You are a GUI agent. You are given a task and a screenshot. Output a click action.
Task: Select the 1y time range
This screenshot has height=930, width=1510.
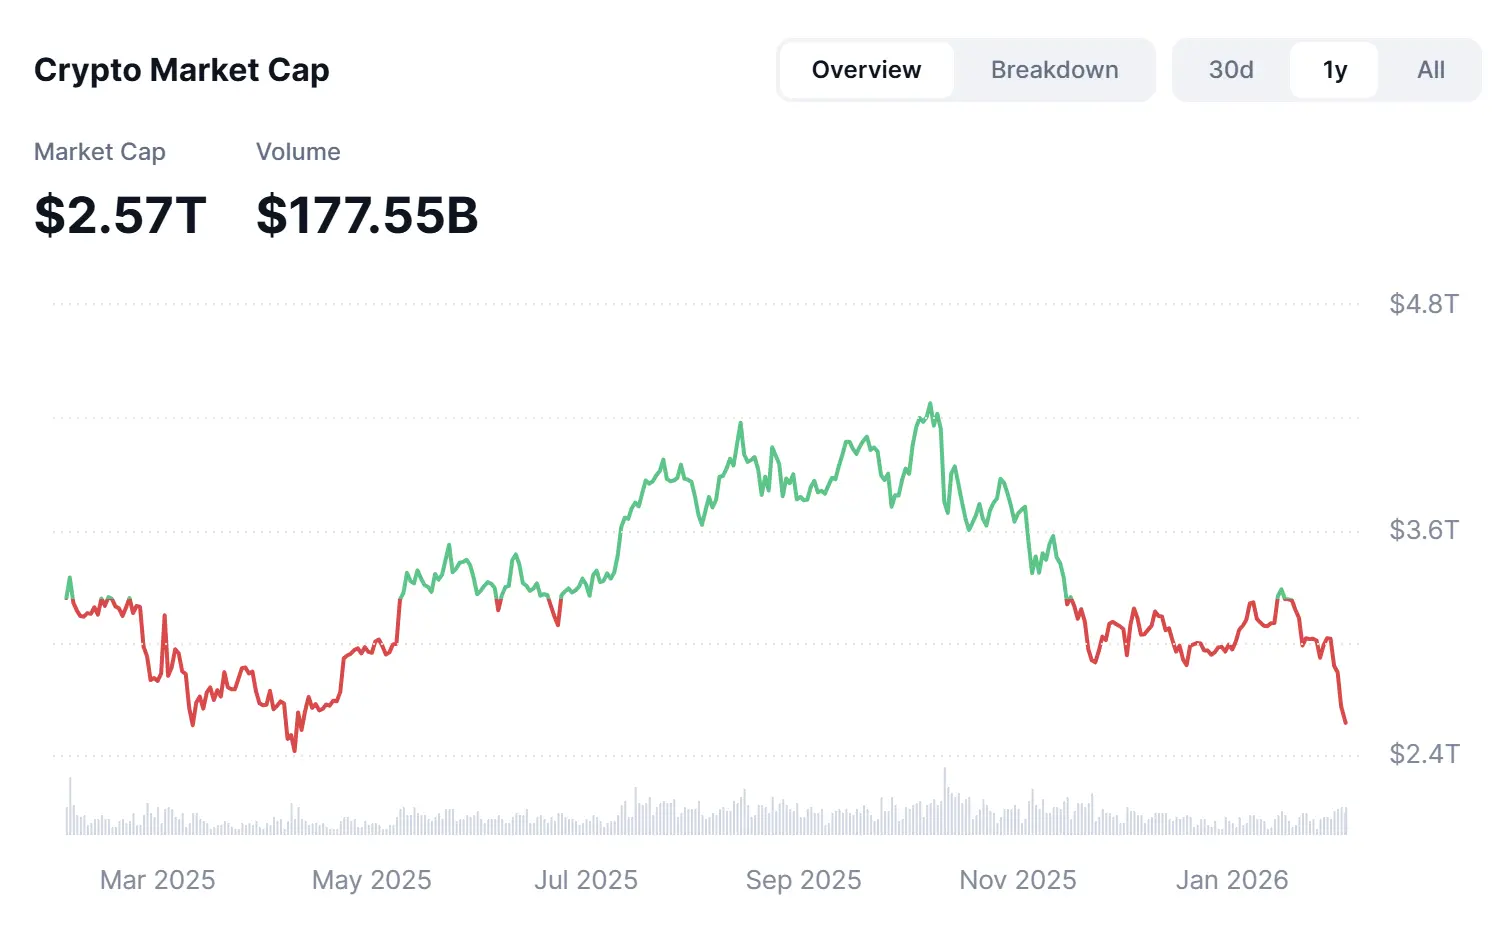(1335, 70)
